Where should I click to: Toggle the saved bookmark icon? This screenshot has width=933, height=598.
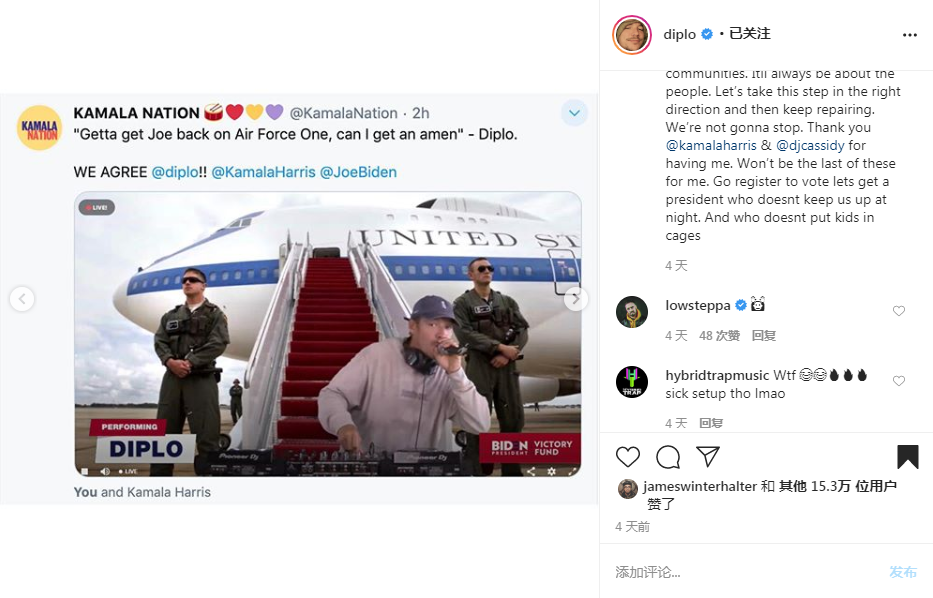tap(907, 456)
